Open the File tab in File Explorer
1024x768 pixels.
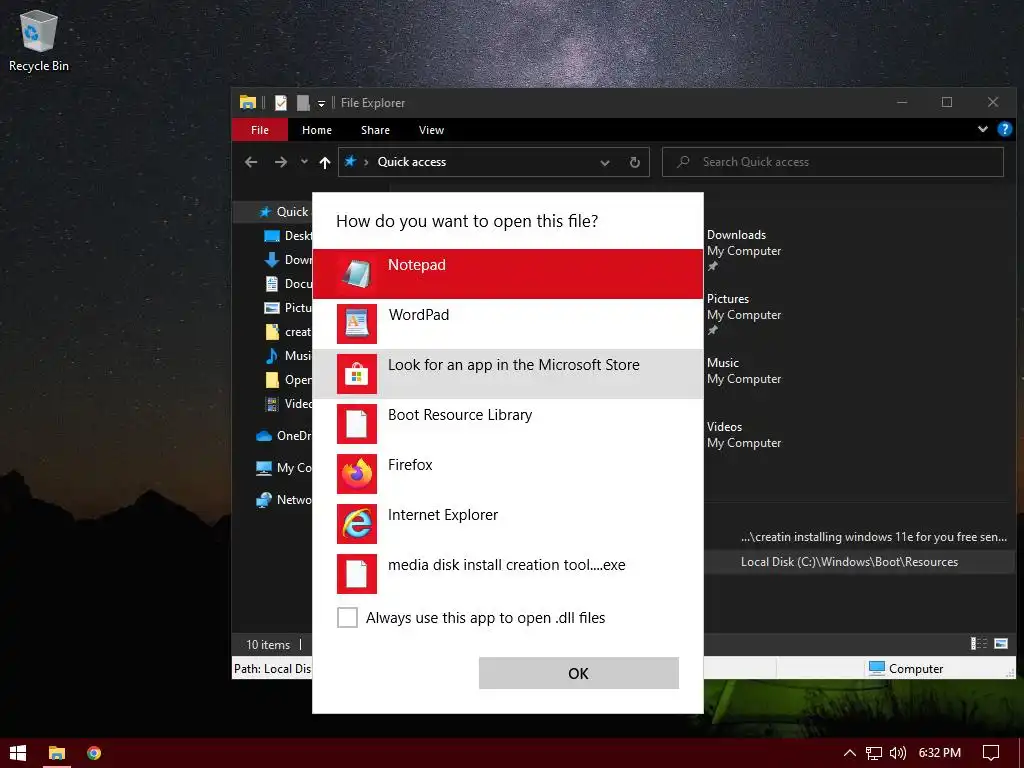tap(259, 130)
